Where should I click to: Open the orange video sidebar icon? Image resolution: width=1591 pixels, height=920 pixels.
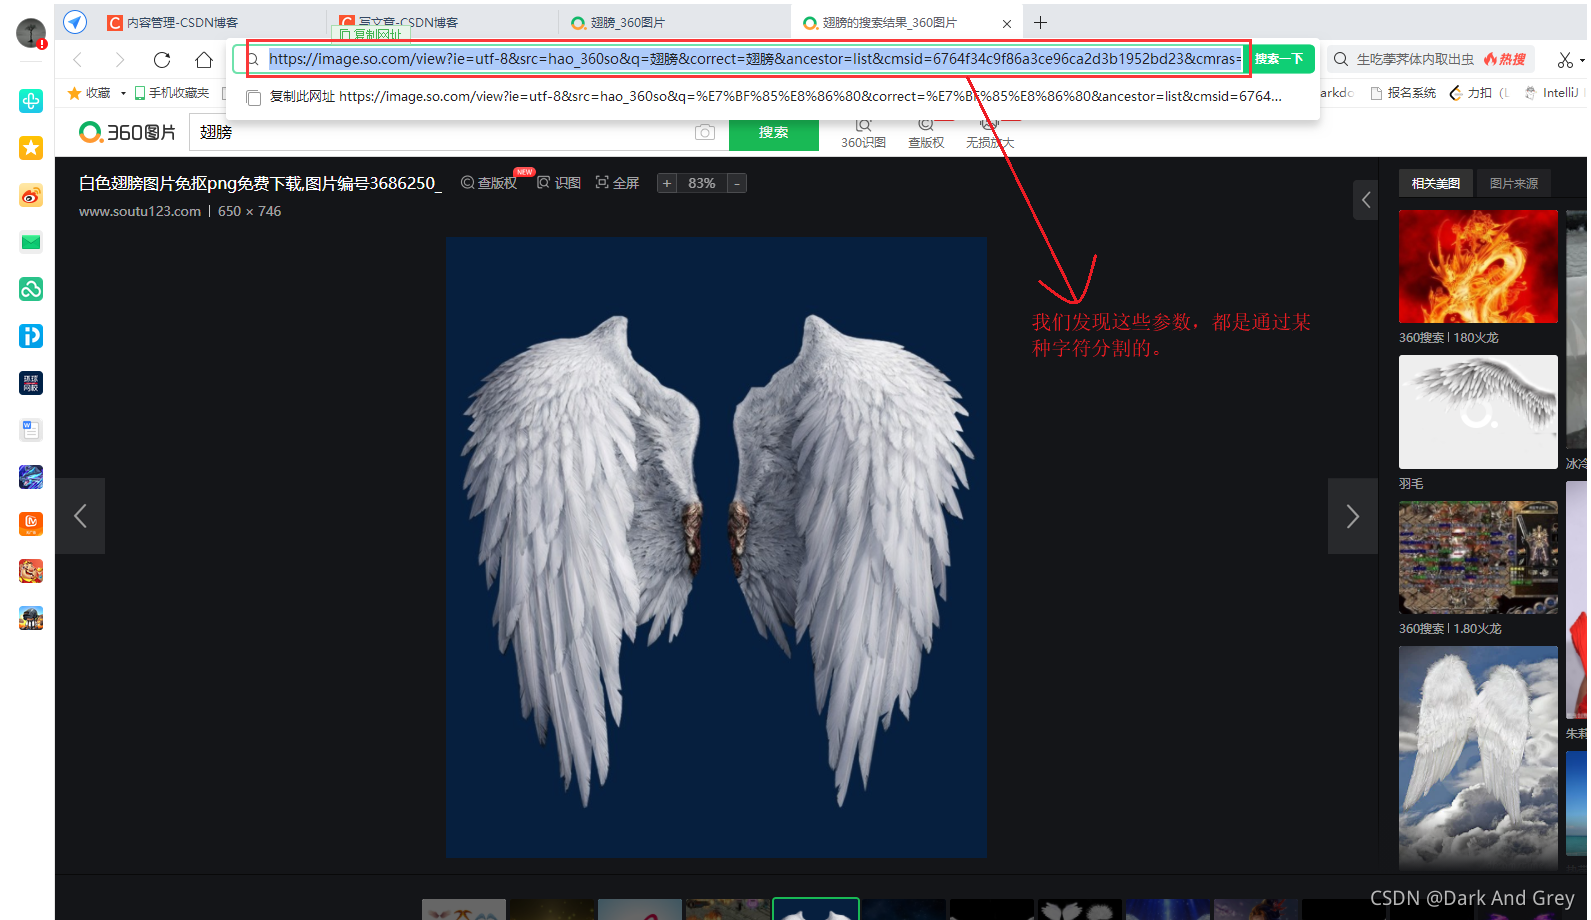pos(31,524)
